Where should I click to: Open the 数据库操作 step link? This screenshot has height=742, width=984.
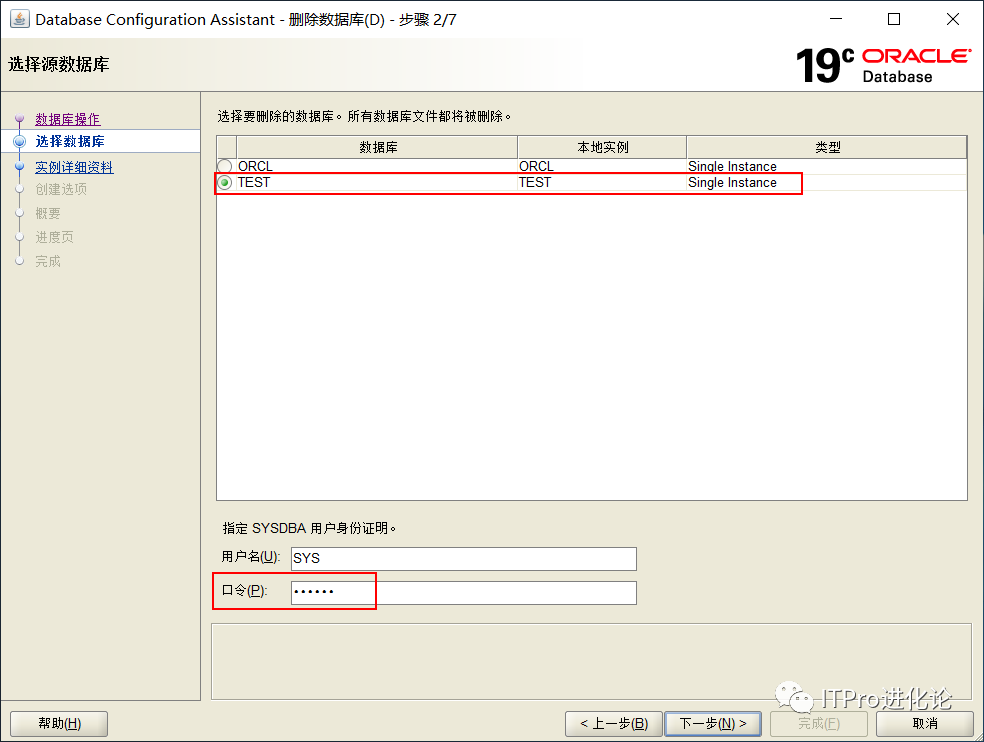click(68, 119)
